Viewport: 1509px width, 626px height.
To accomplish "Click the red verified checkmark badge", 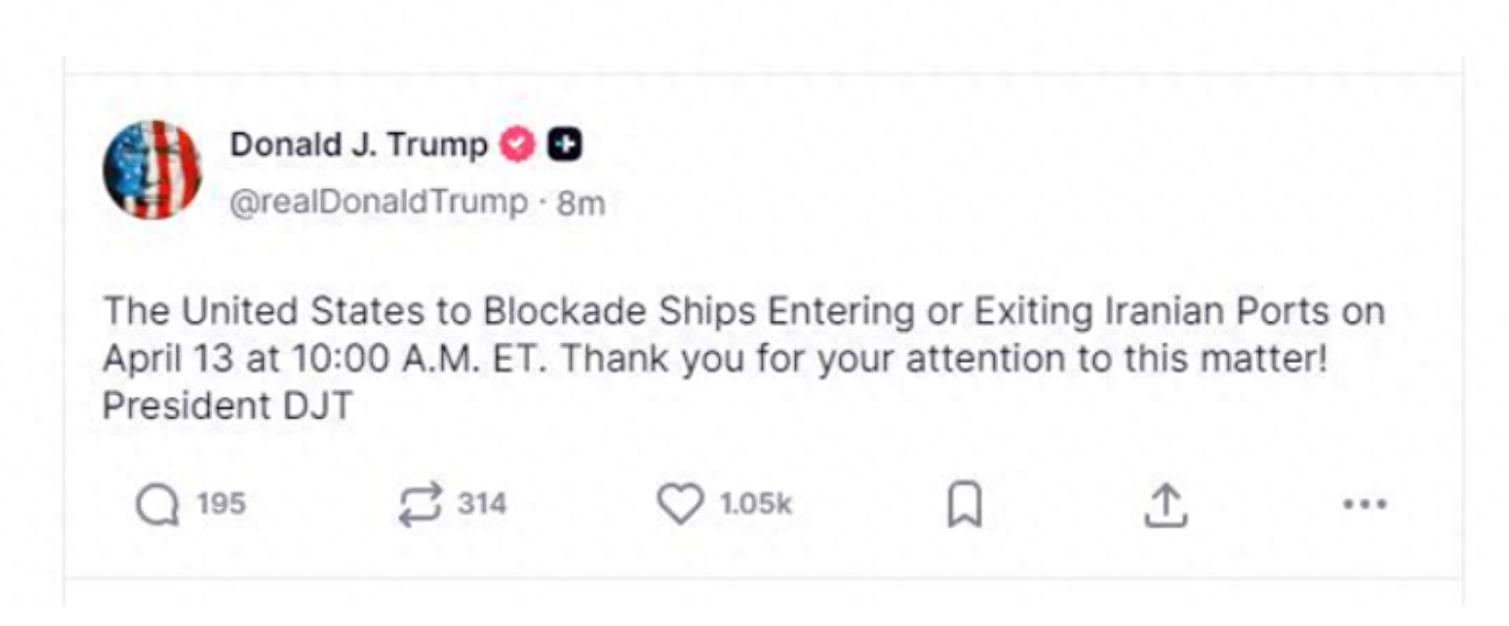I will [517, 146].
